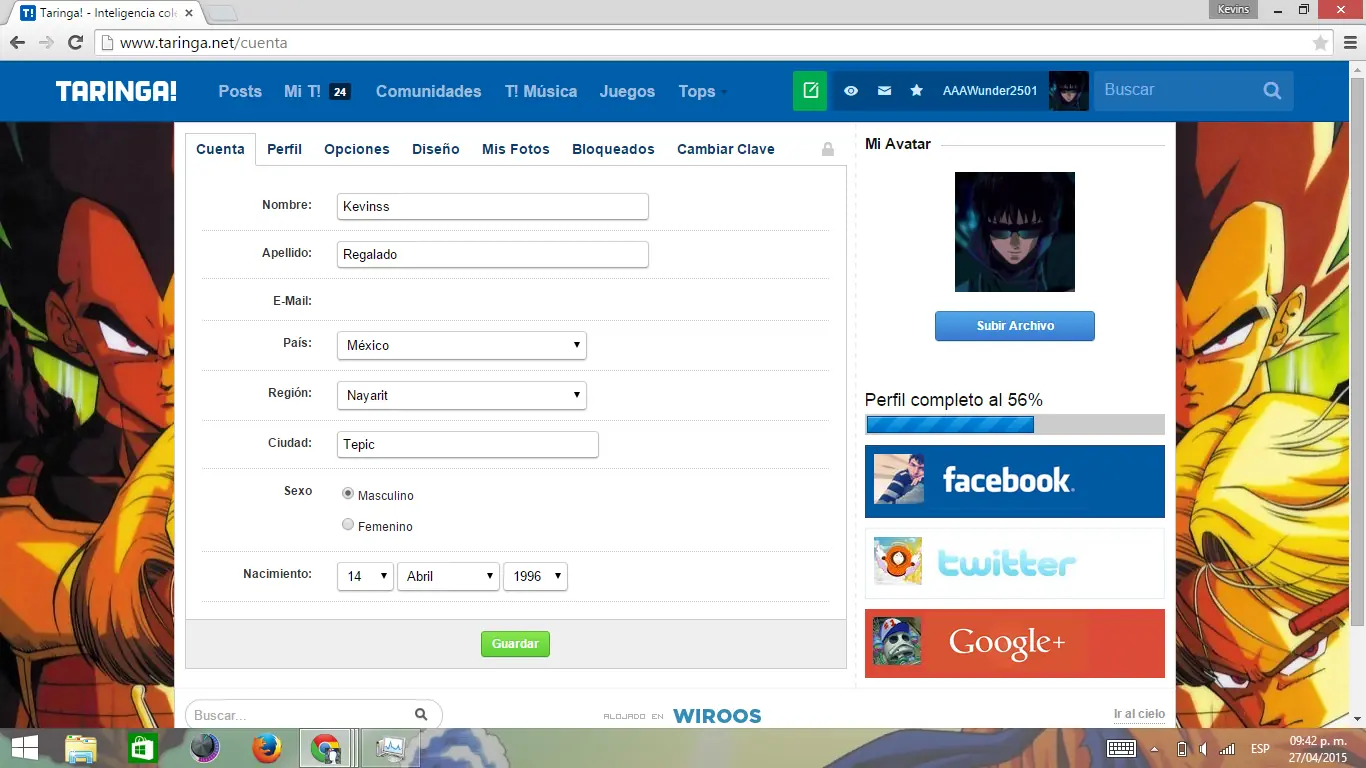1366x768 pixels.
Task: Open T! Música in the navigation bar
Action: (541, 91)
